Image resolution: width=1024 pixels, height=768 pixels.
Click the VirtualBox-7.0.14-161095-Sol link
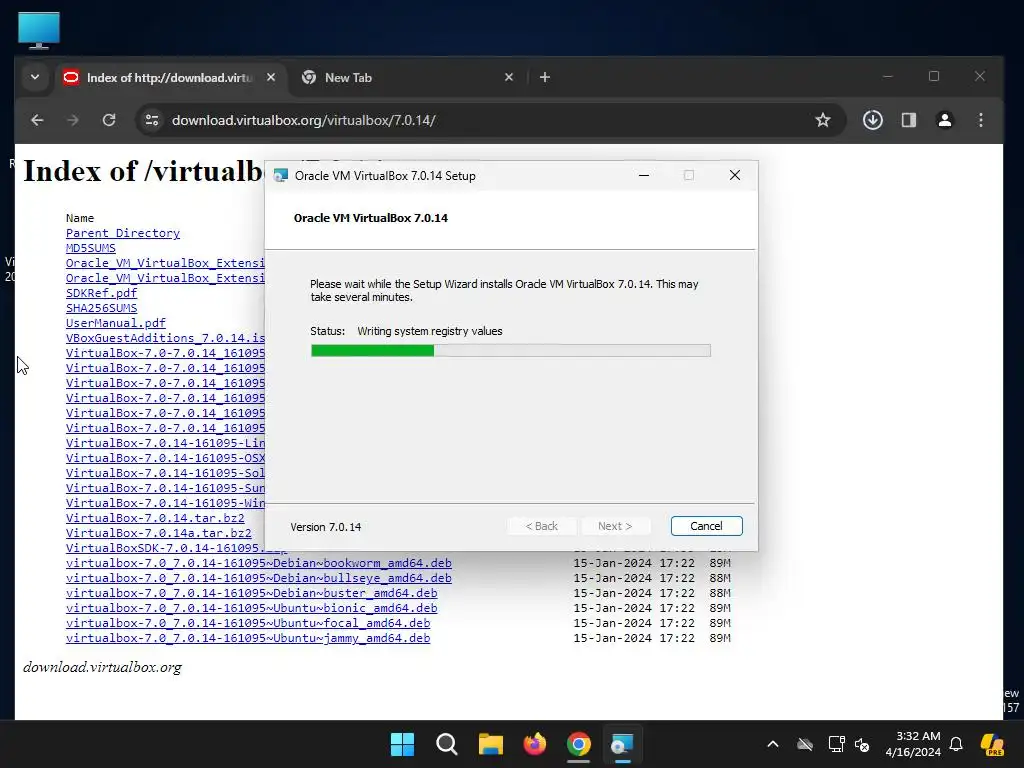(x=165, y=473)
